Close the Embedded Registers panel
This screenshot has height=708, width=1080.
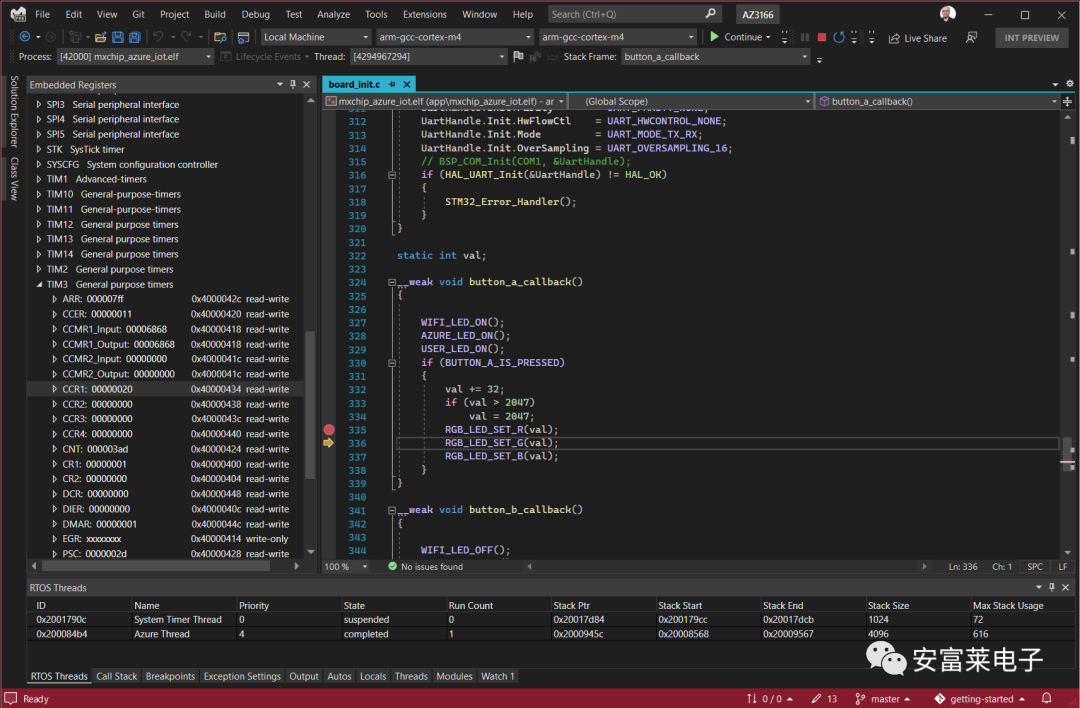pos(307,84)
